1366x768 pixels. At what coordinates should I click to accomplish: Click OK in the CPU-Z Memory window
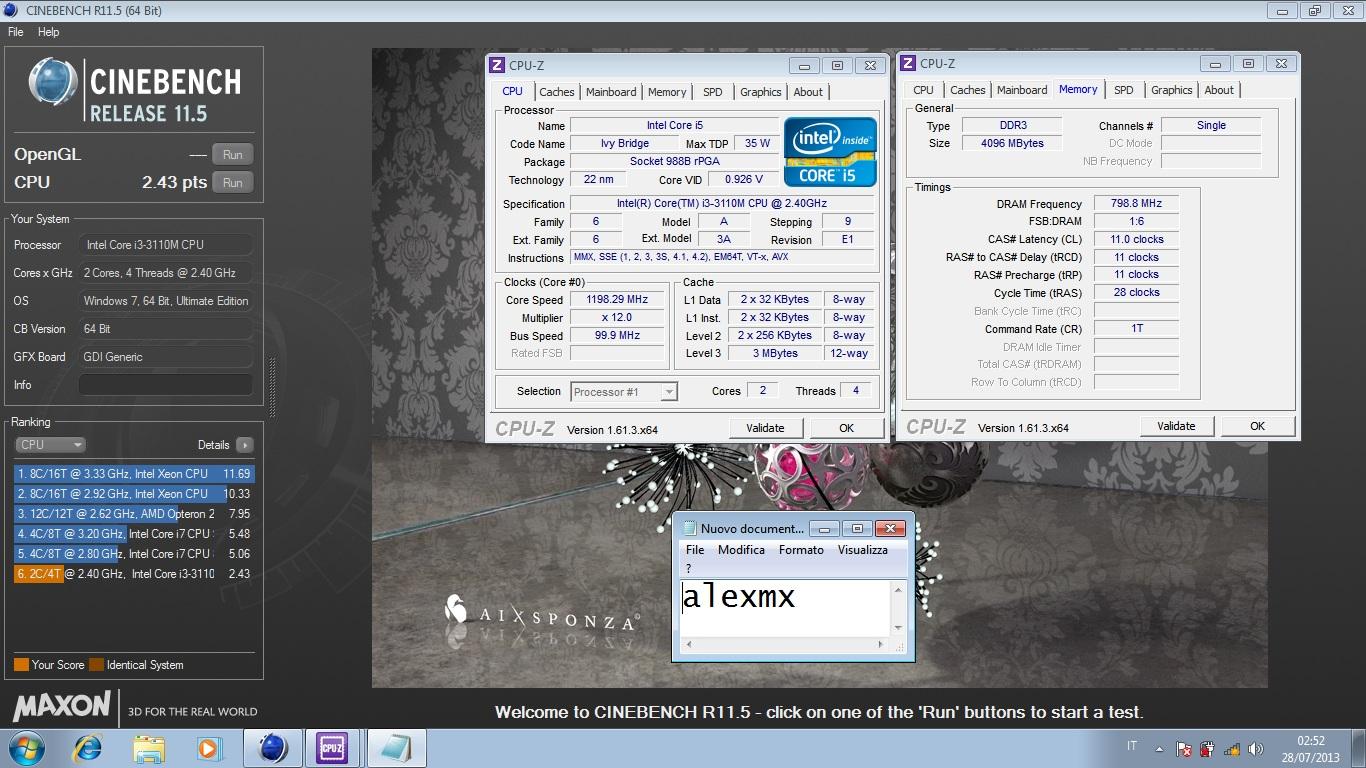click(1257, 425)
